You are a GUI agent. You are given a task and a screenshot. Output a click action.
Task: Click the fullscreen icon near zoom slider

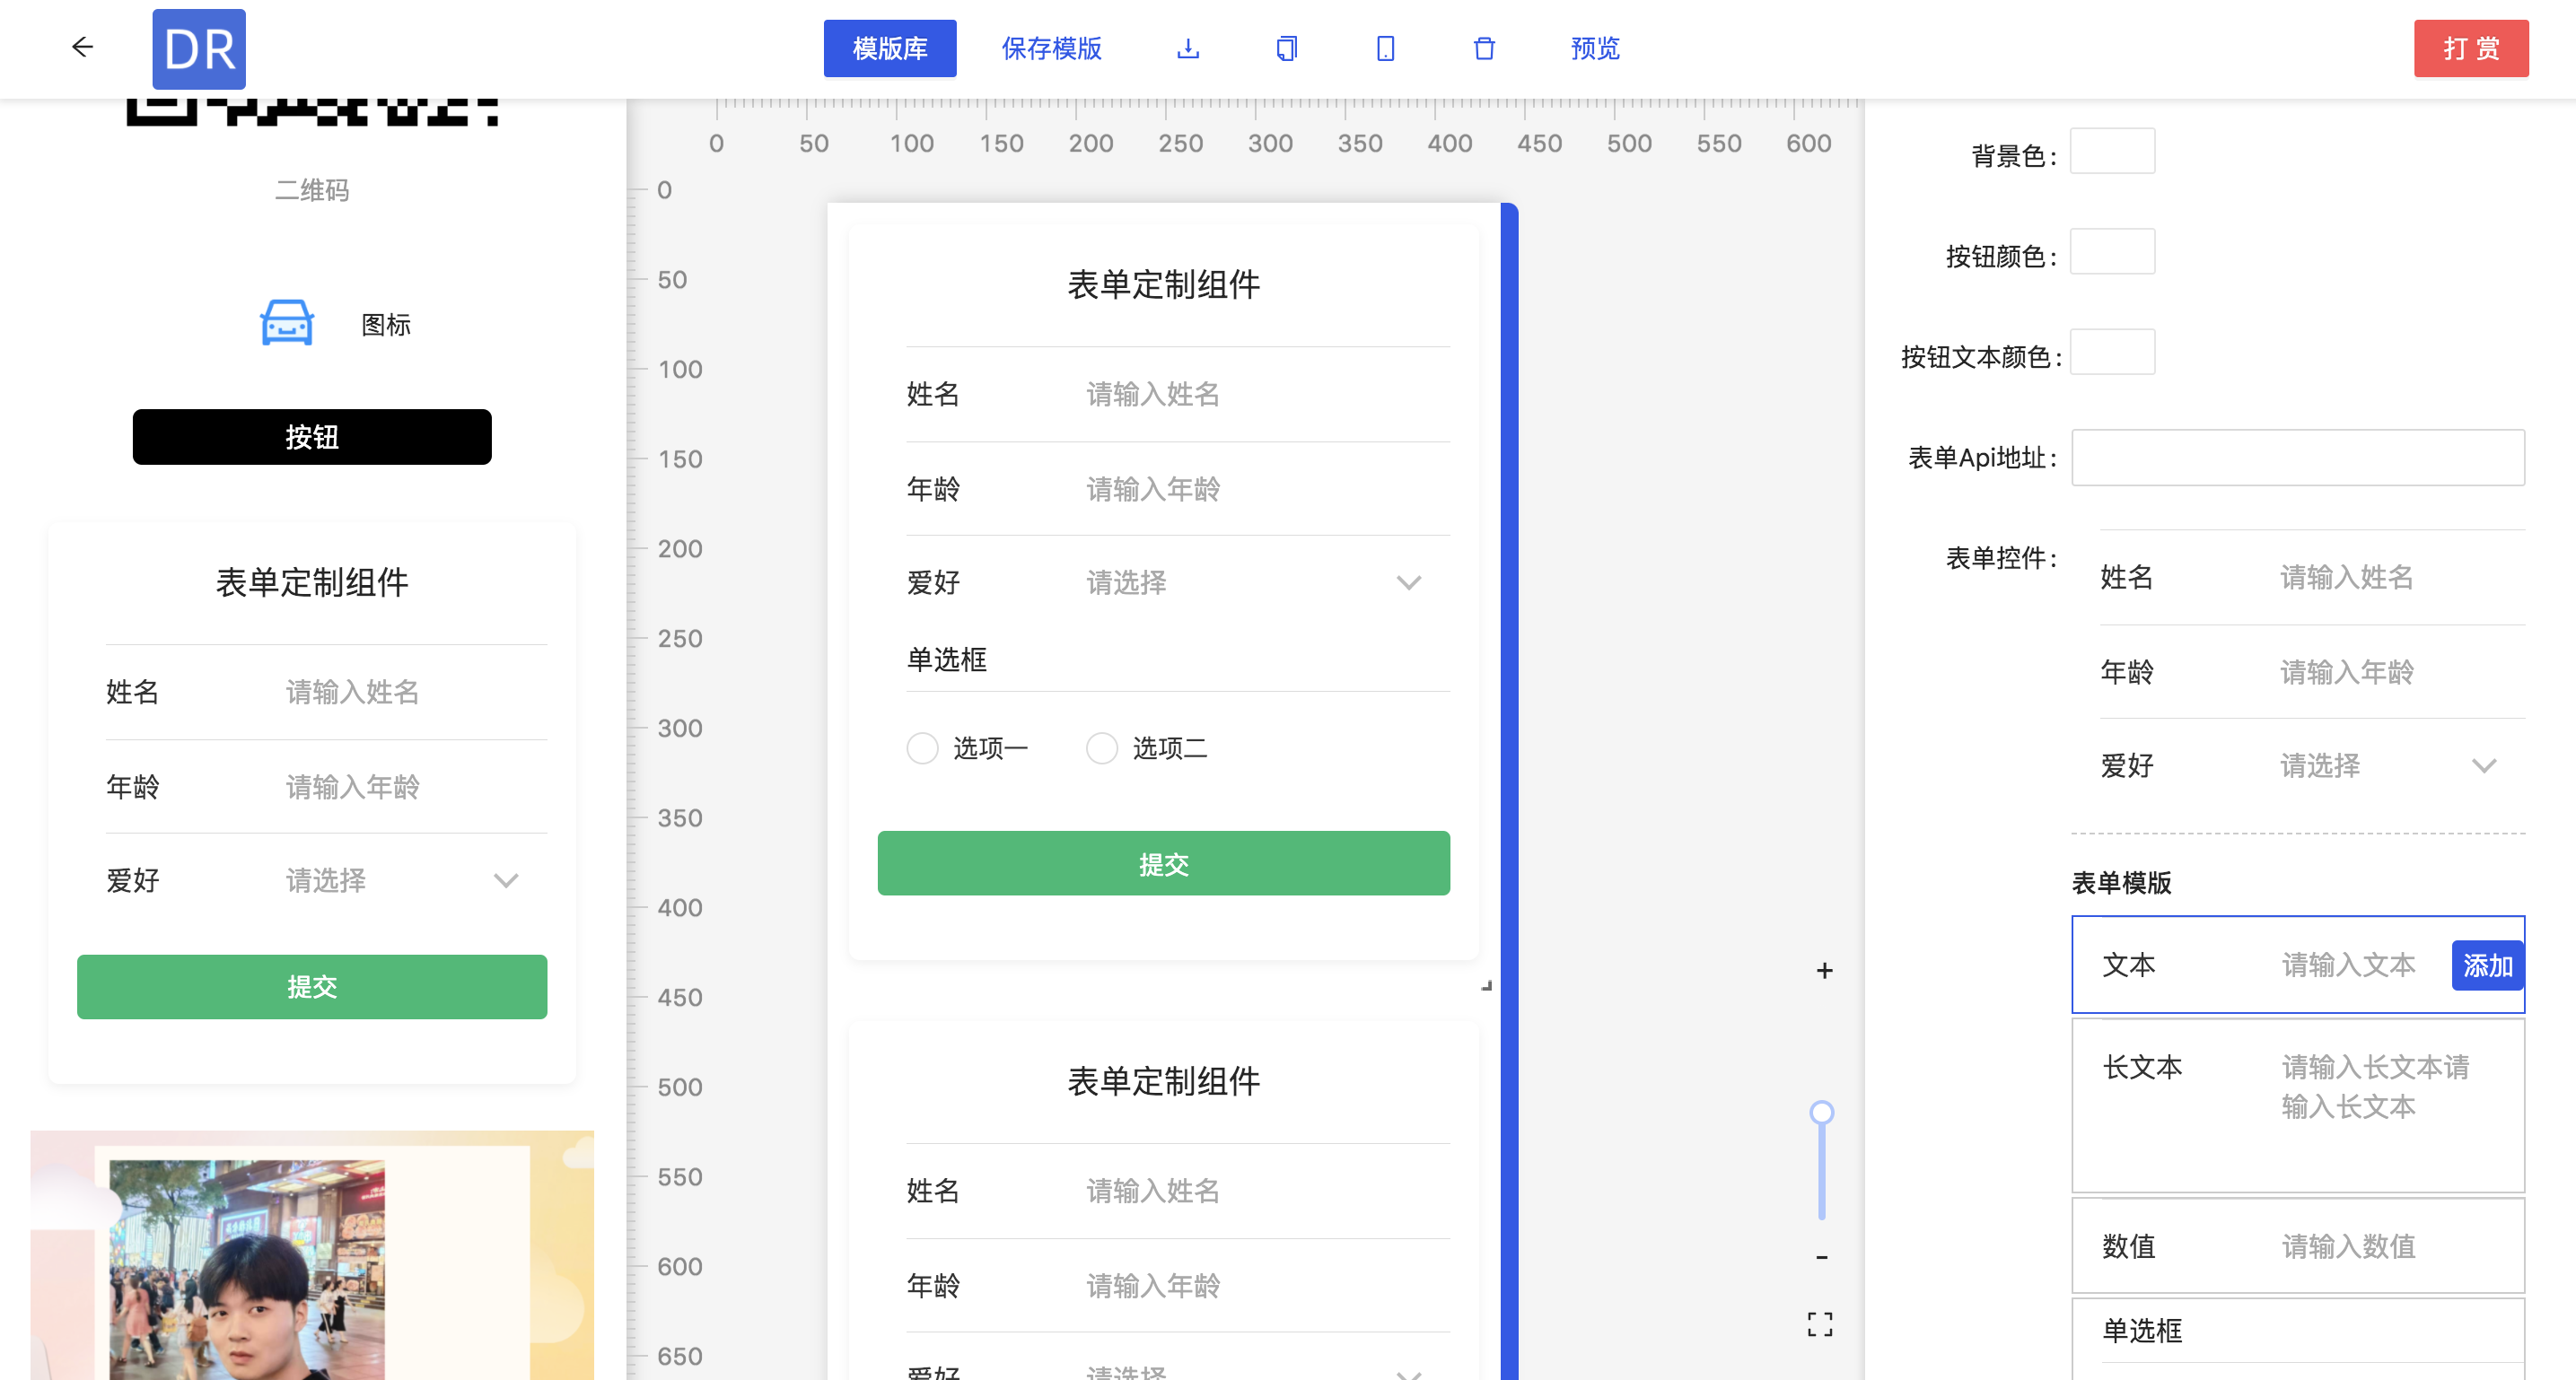pos(1820,1324)
